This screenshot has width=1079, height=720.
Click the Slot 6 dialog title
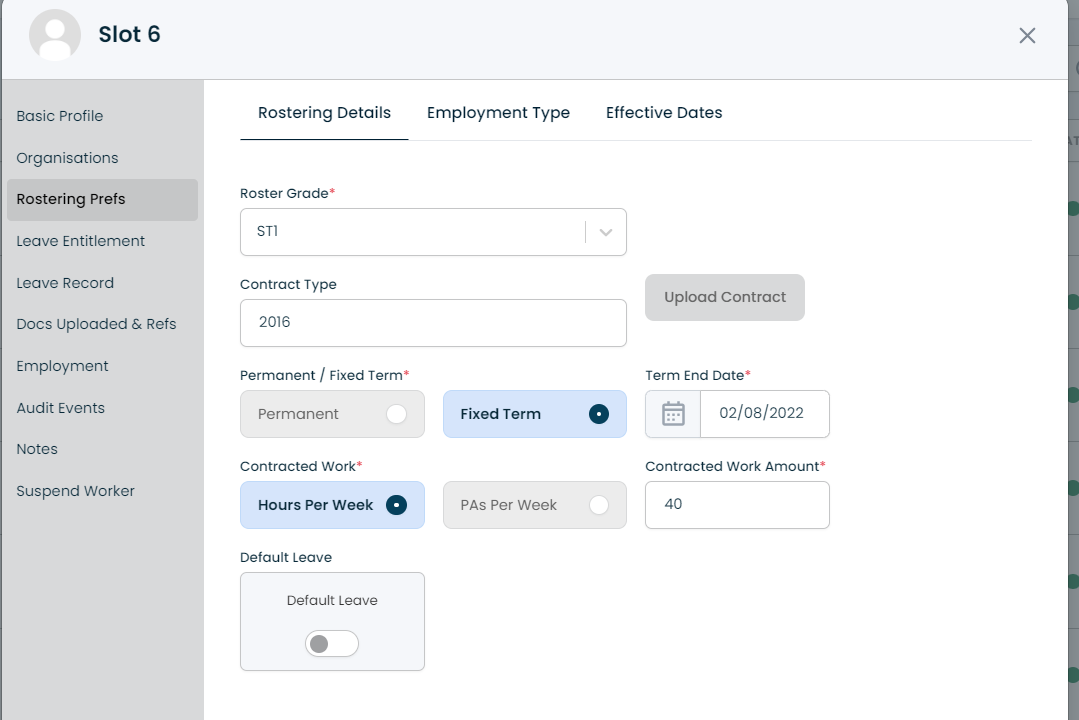129,34
